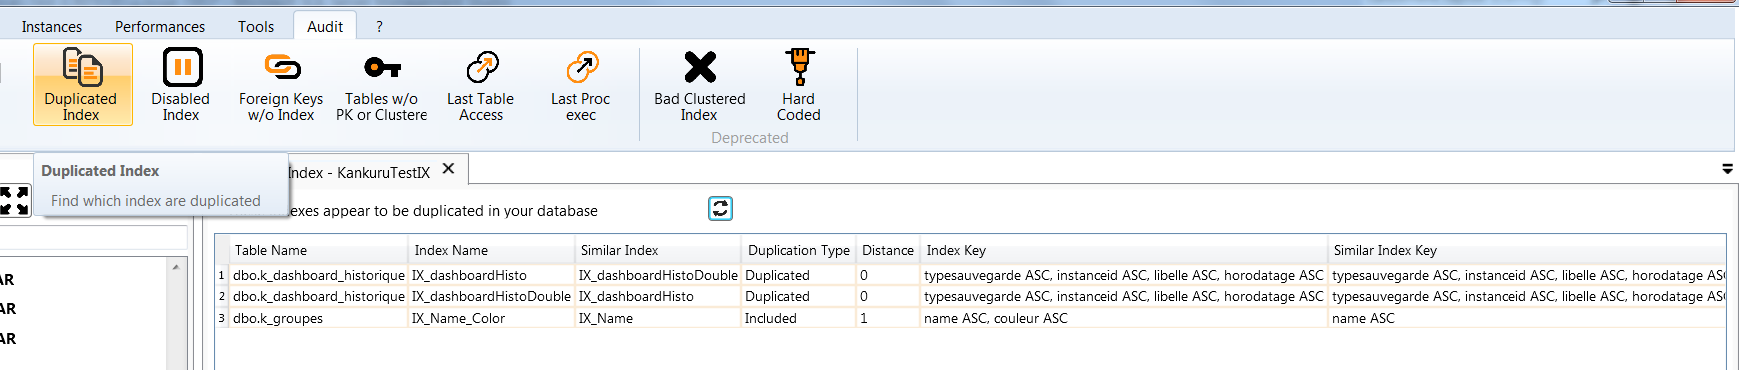1739x370 pixels.
Task: Switch to the Instances ribbon tab
Action: [52, 27]
